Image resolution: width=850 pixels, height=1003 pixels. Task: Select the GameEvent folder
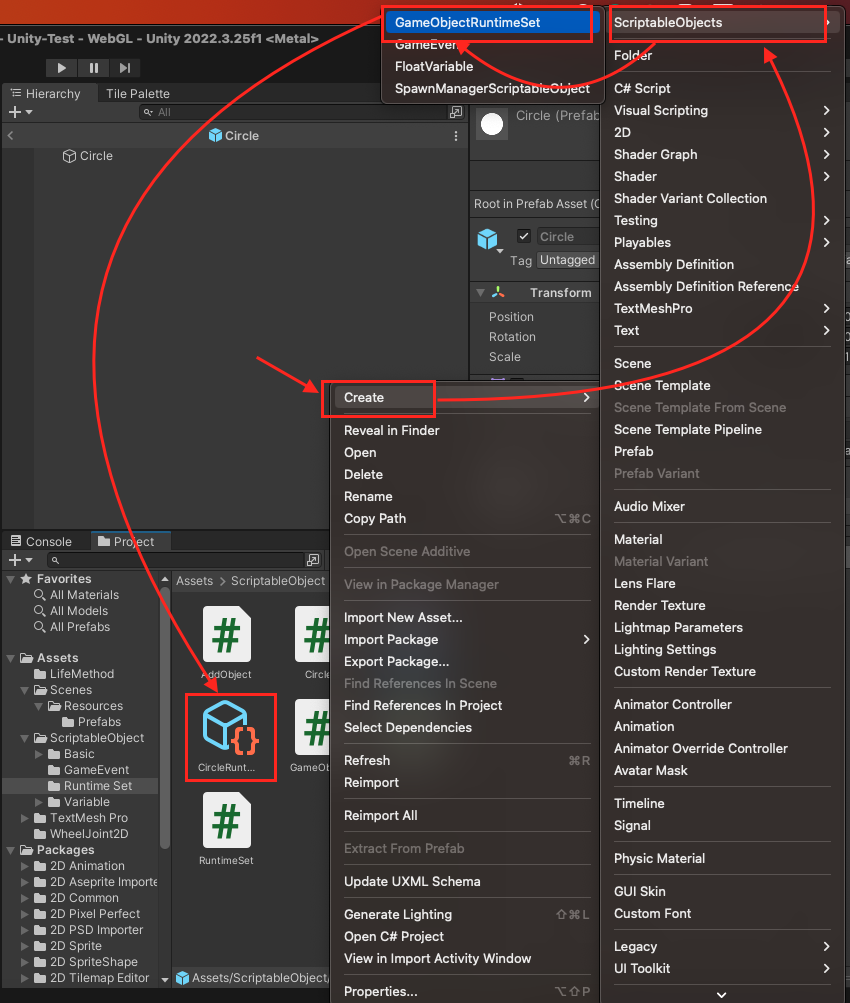[x=88, y=770]
